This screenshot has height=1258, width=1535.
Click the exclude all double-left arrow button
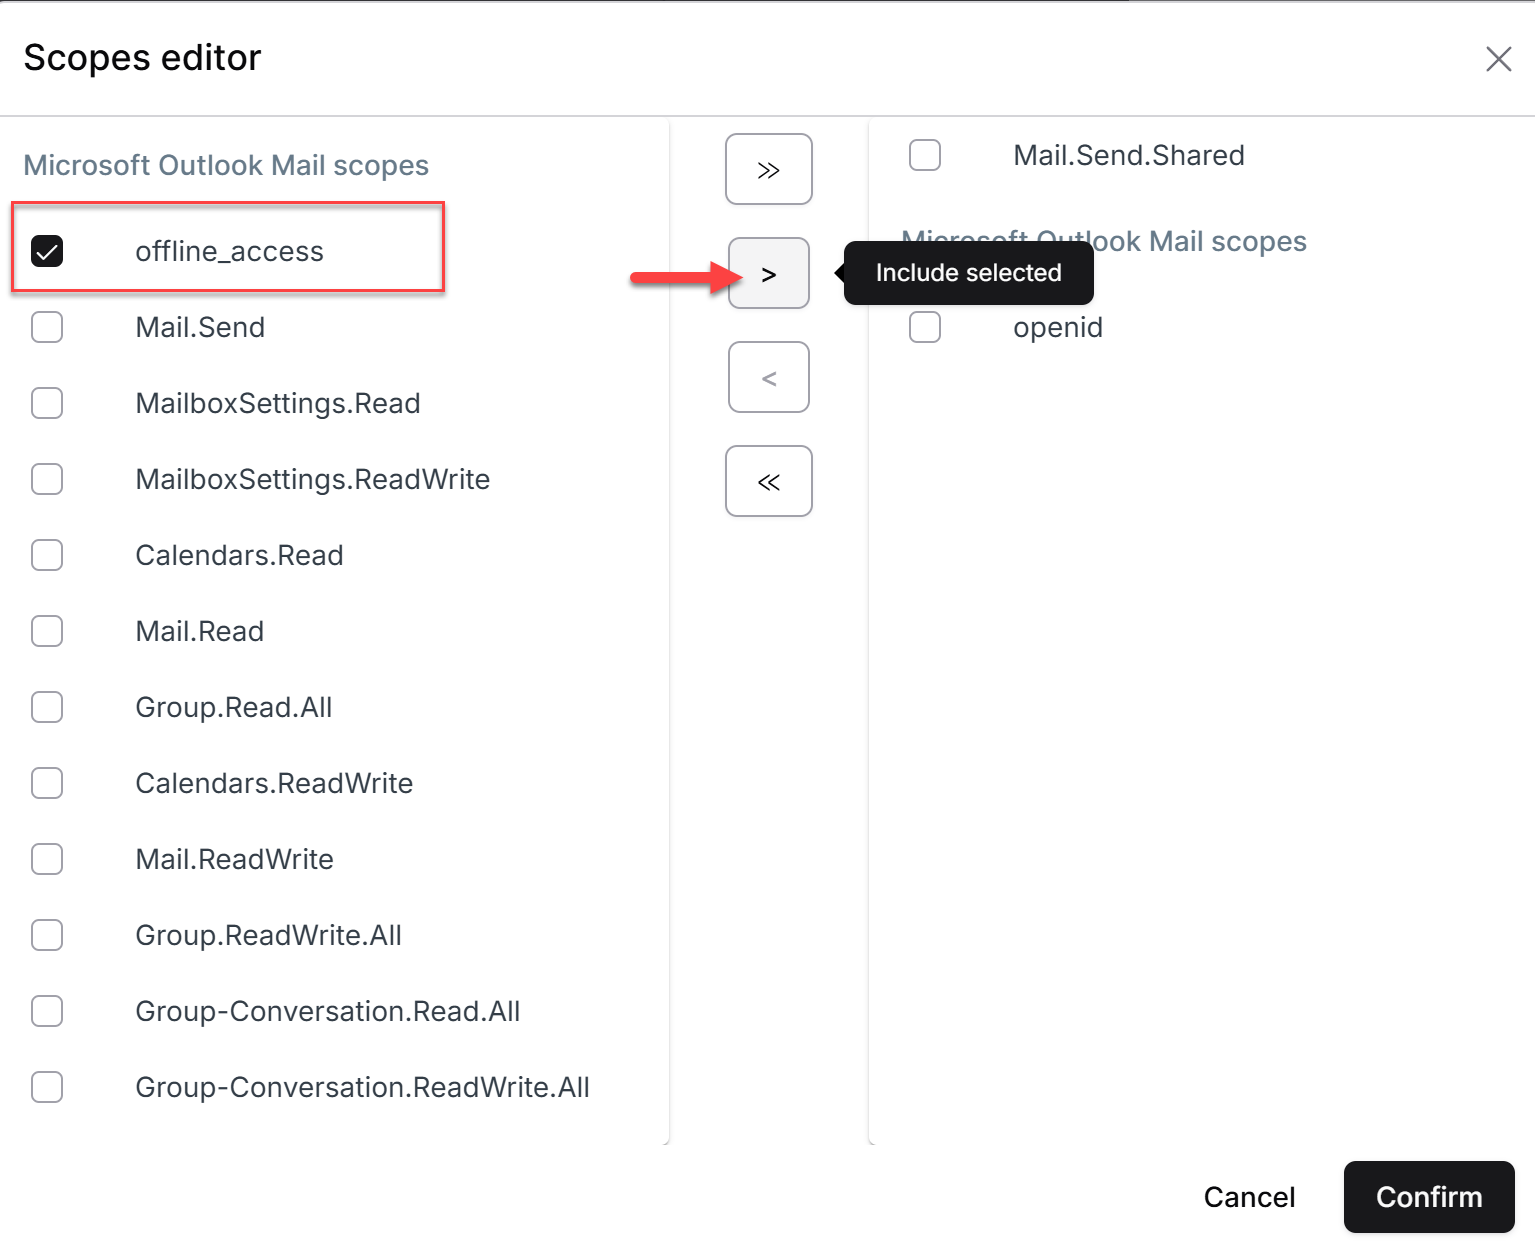pyautogui.click(x=768, y=481)
